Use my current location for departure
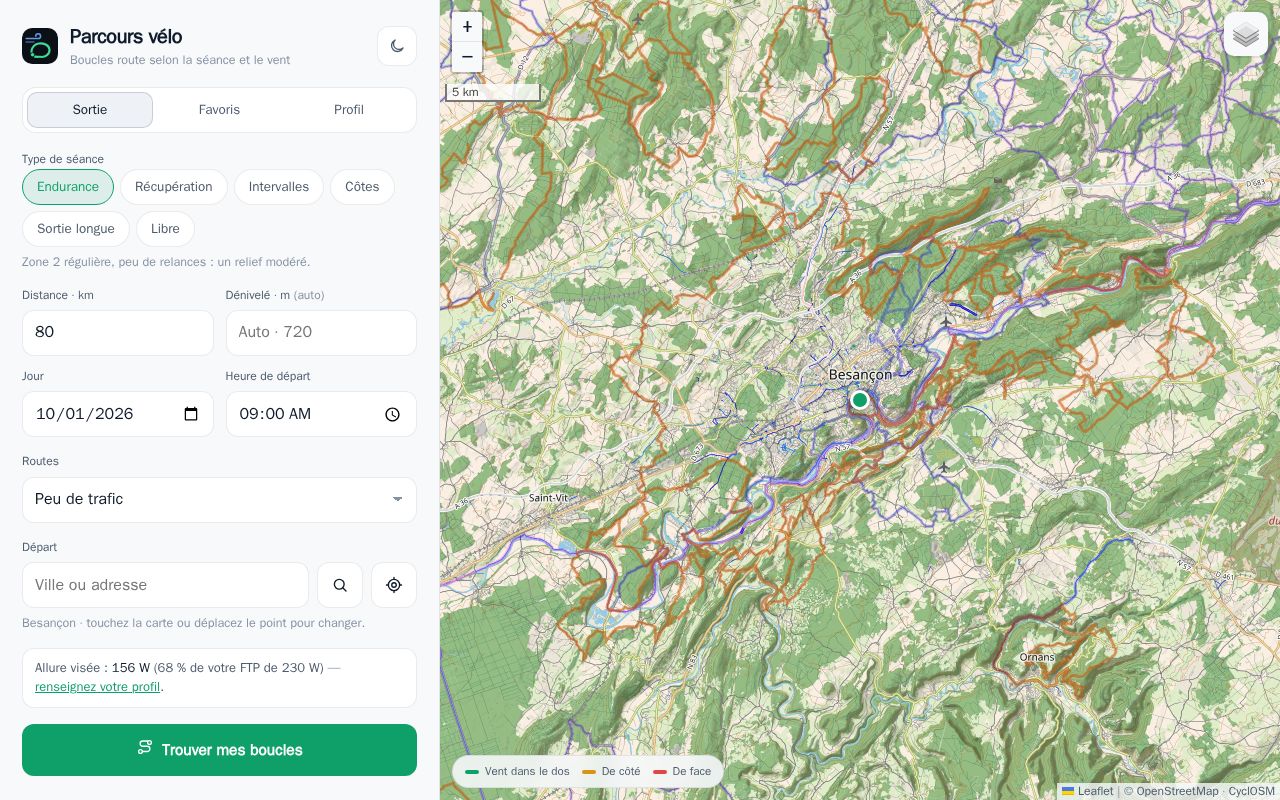This screenshot has height=800, width=1280. [394, 585]
